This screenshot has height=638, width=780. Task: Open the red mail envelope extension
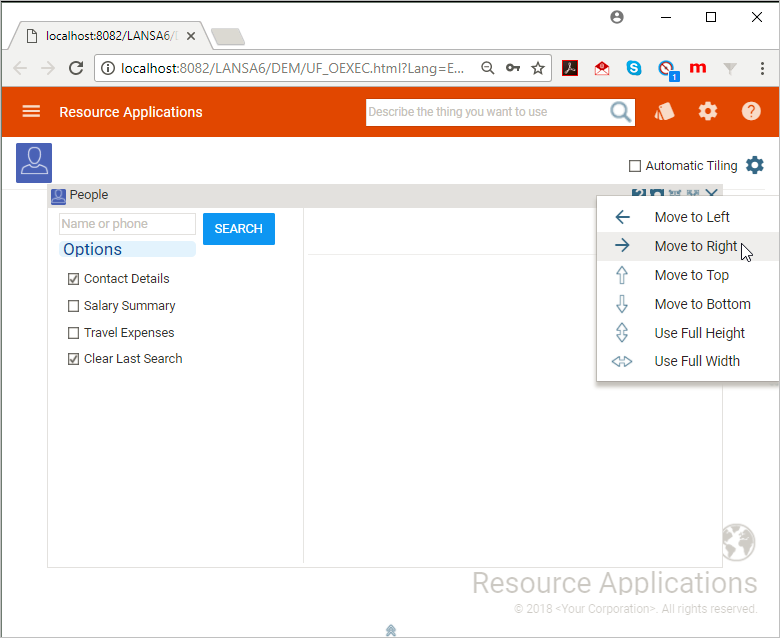(x=602, y=68)
